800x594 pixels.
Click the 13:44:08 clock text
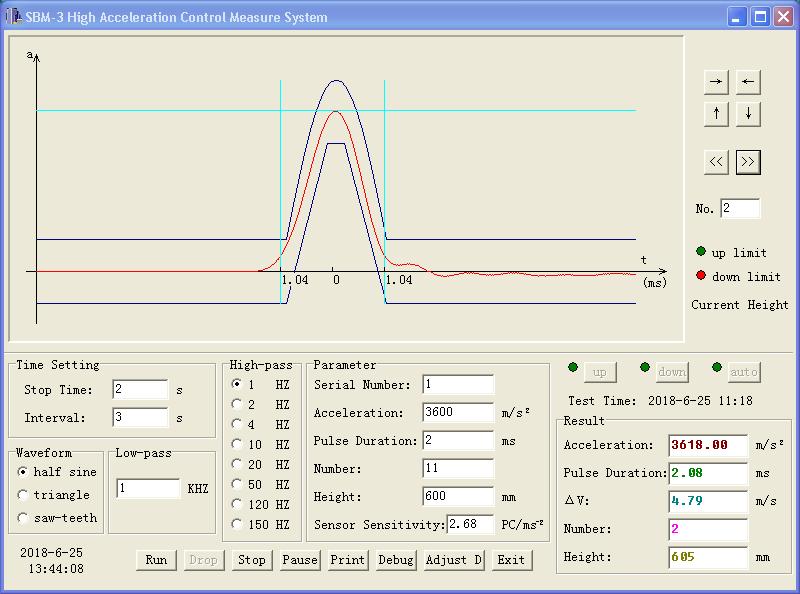(x=56, y=569)
